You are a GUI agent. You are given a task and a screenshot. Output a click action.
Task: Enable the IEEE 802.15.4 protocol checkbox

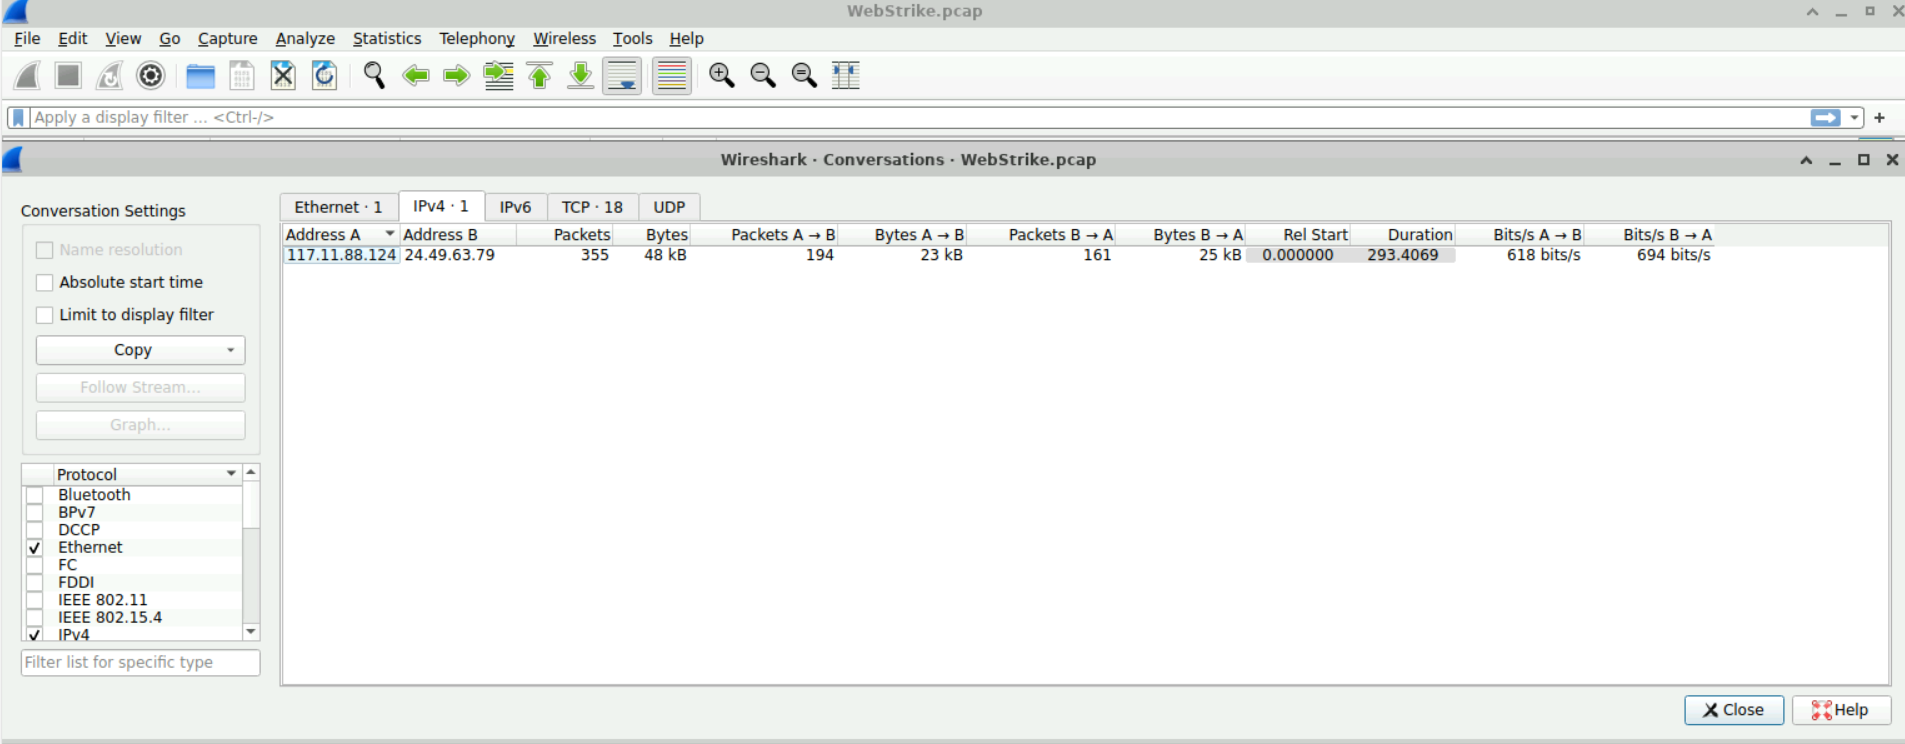pyautogui.click(x=35, y=618)
